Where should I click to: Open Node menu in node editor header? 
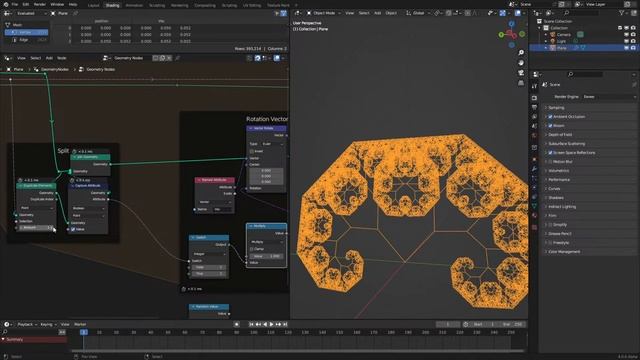click(62, 58)
